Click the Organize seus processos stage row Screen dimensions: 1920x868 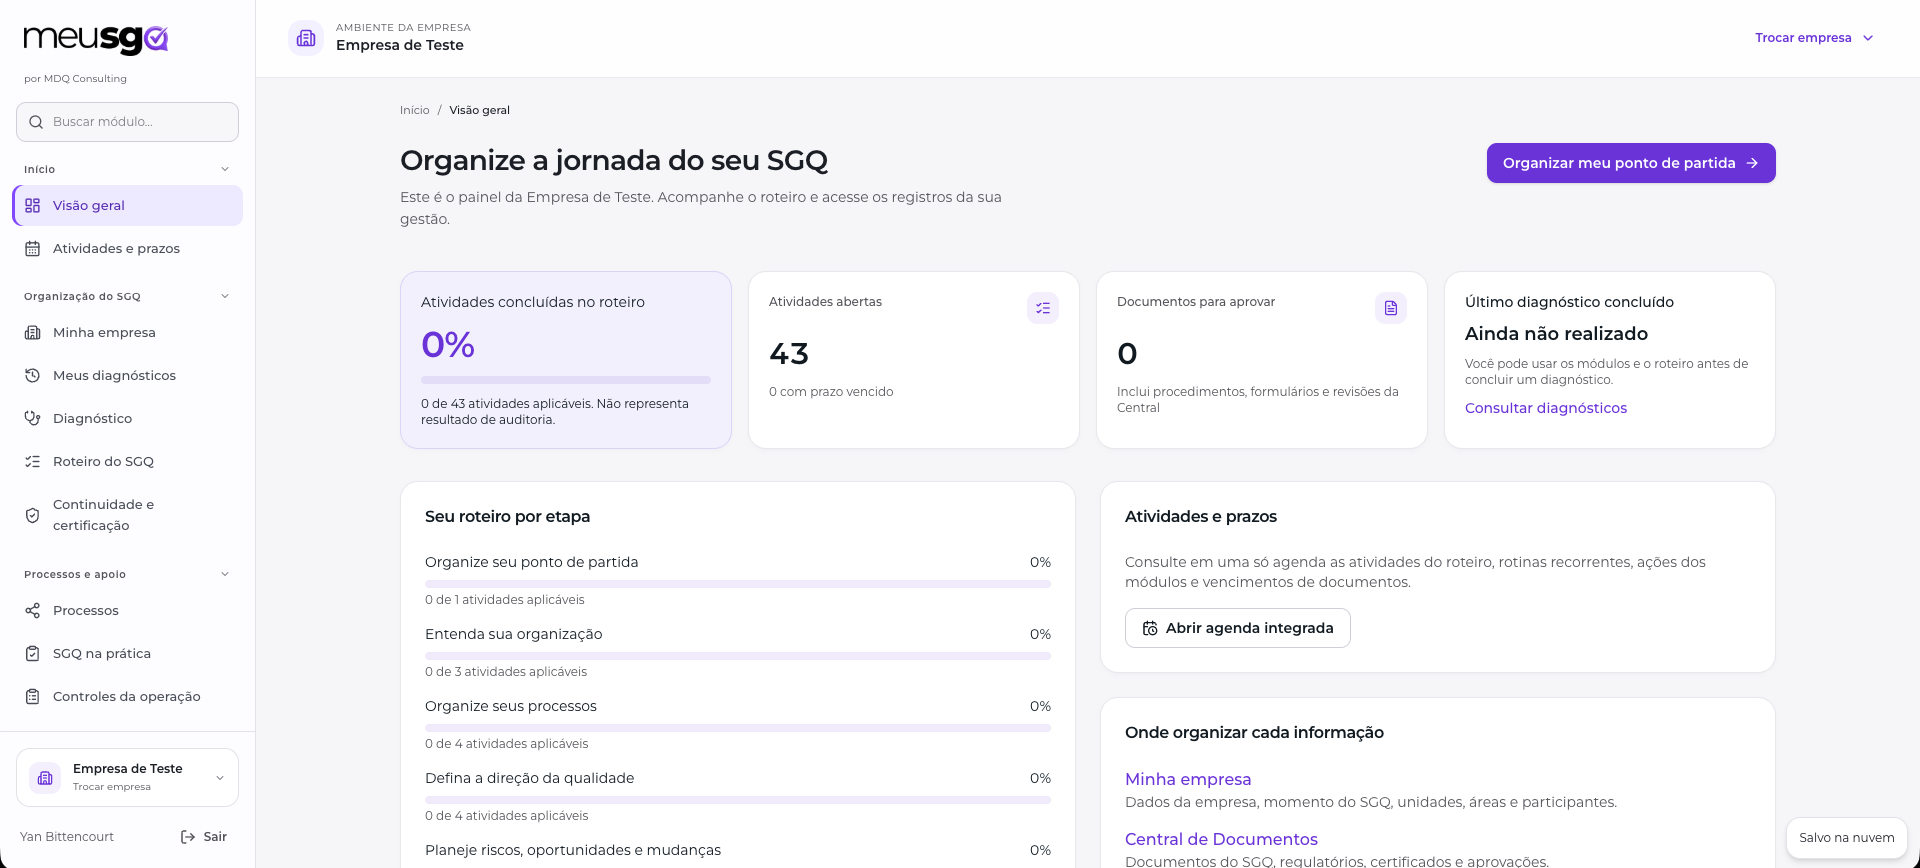[x=738, y=724]
